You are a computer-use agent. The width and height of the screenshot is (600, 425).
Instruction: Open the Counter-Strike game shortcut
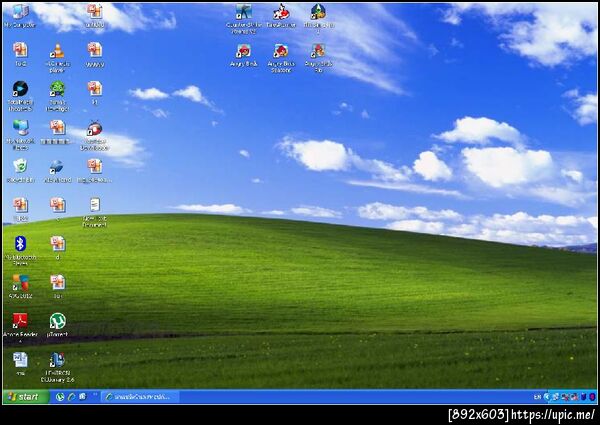click(x=244, y=18)
